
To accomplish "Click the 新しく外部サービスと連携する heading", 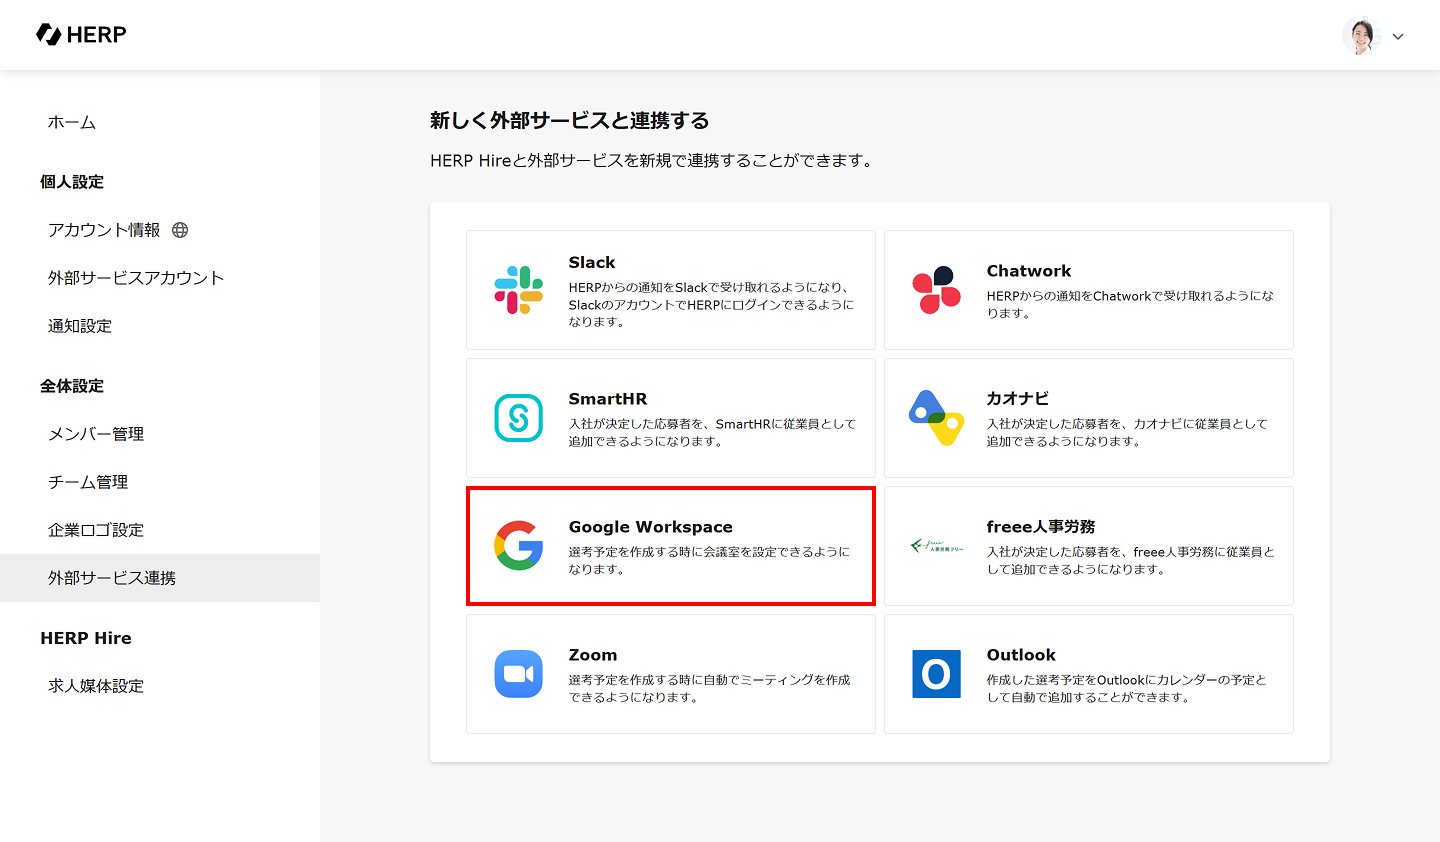I will point(570,121).
